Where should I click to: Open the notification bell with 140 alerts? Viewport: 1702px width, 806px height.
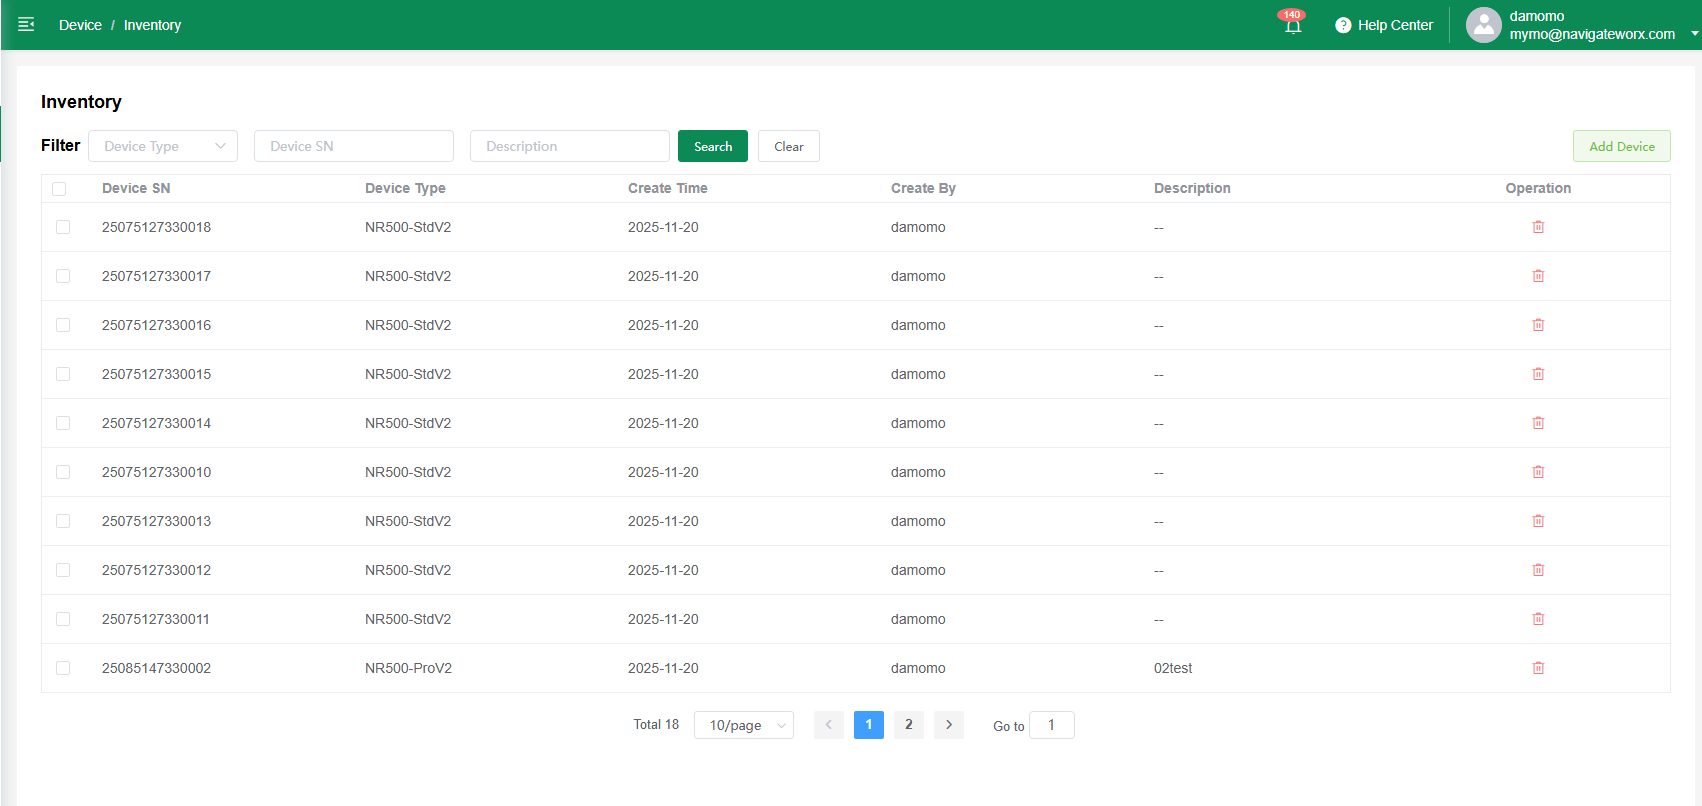(x=1292, y=25)
